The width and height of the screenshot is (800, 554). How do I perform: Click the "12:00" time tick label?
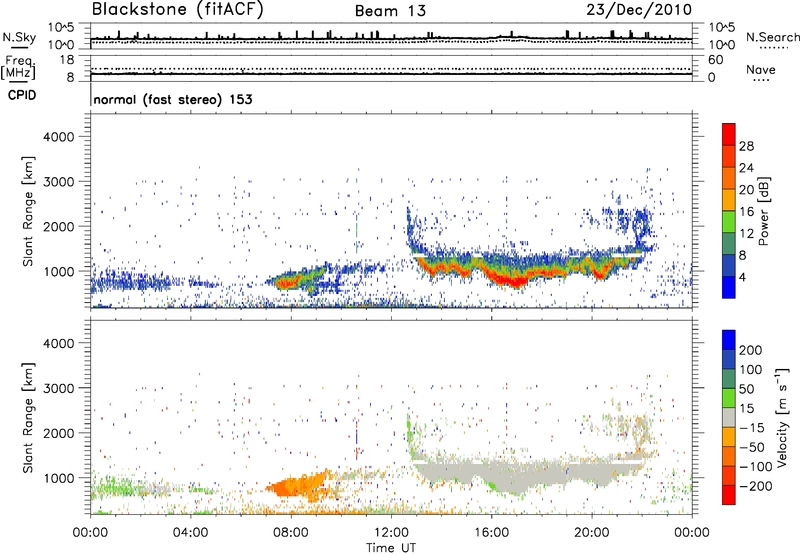[391, 533]
